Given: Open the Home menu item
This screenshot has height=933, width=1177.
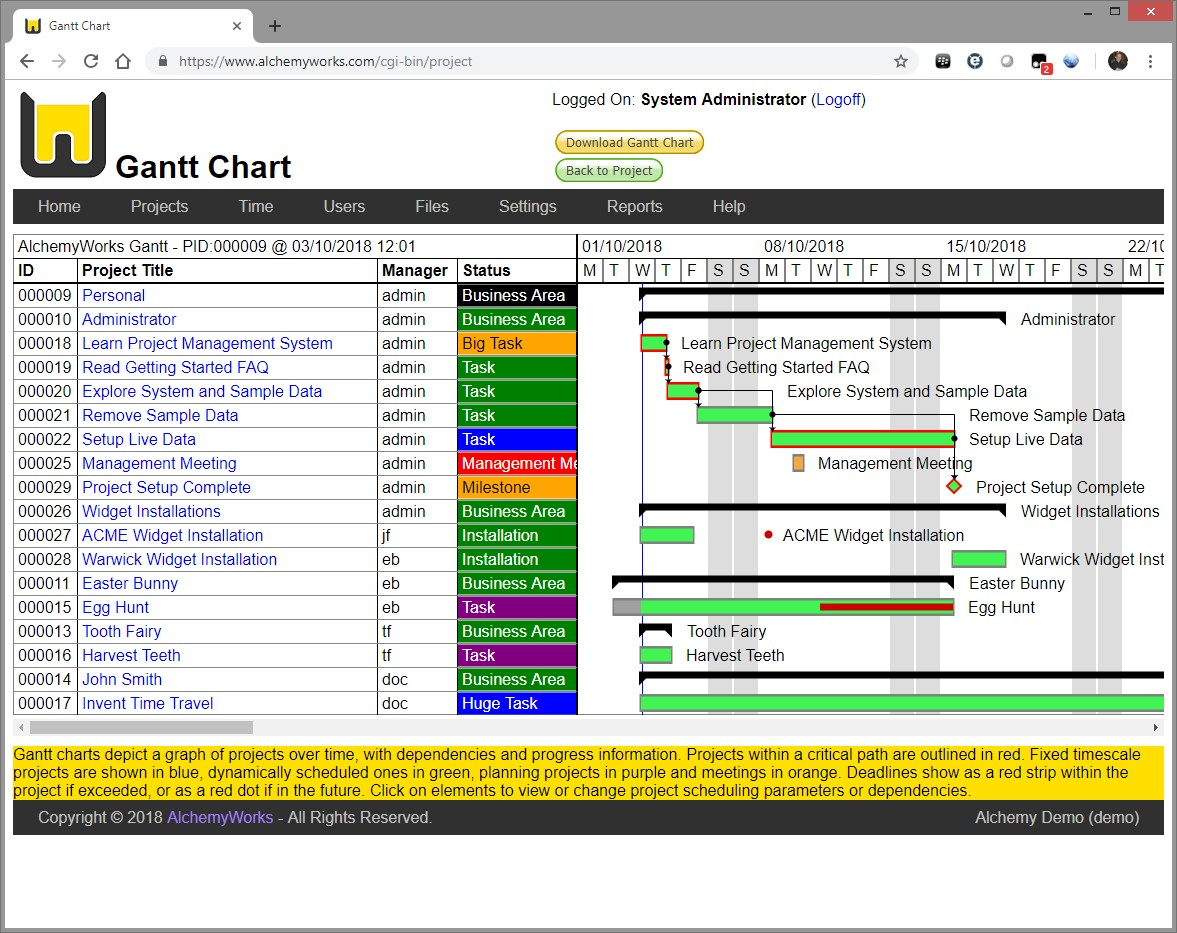Looking at the screenshot, I should click(59, 206).
